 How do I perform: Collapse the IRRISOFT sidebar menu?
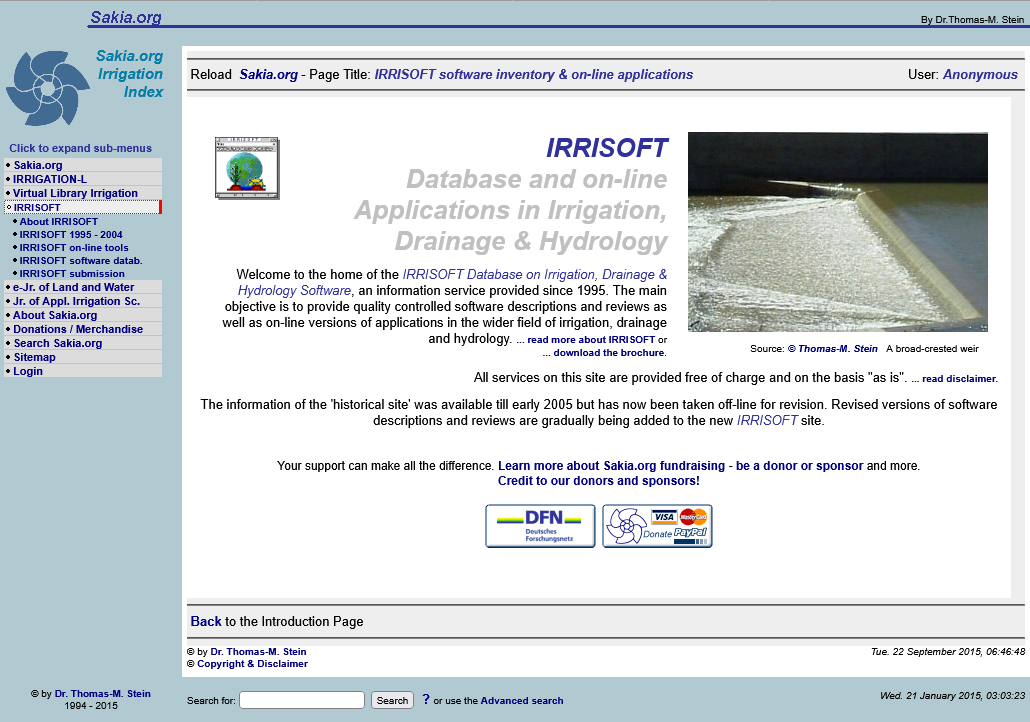83,208
